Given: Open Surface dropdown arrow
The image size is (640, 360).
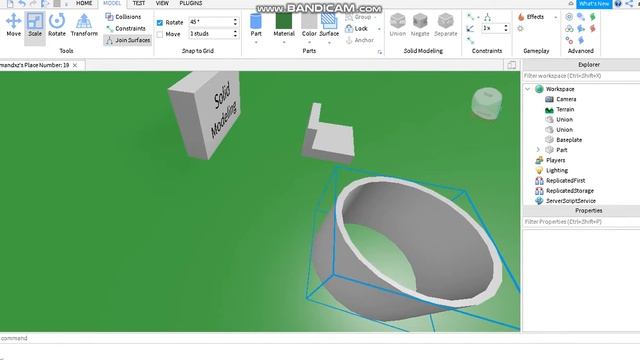Looking at the screenshot, I should [329, 42].
